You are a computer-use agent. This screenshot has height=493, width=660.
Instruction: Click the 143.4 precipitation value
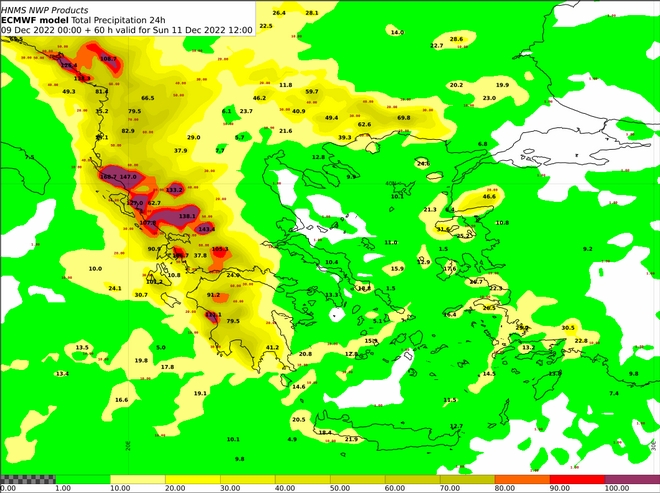(206, 229)
